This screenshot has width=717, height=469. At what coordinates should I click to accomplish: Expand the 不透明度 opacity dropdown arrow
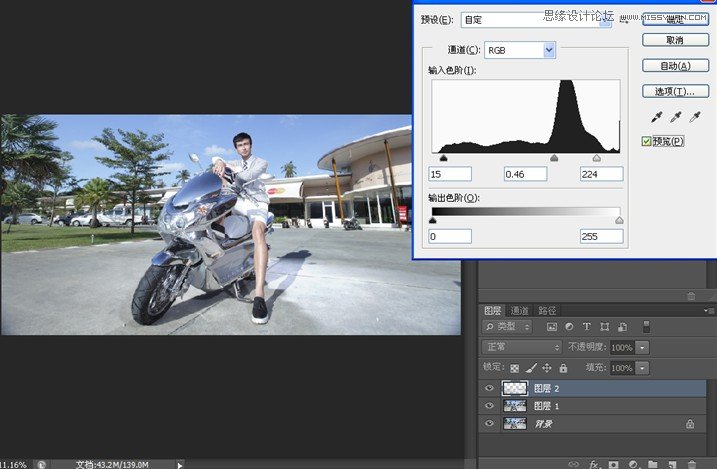(x=643, y=347)
